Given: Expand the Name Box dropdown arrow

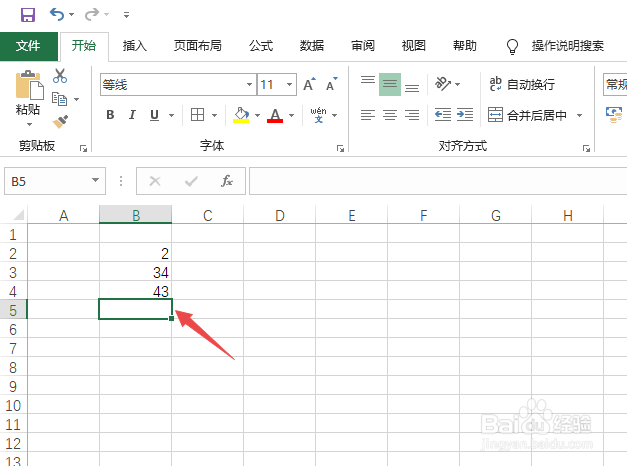Looking at the screenshot, I should coord(95,180).
